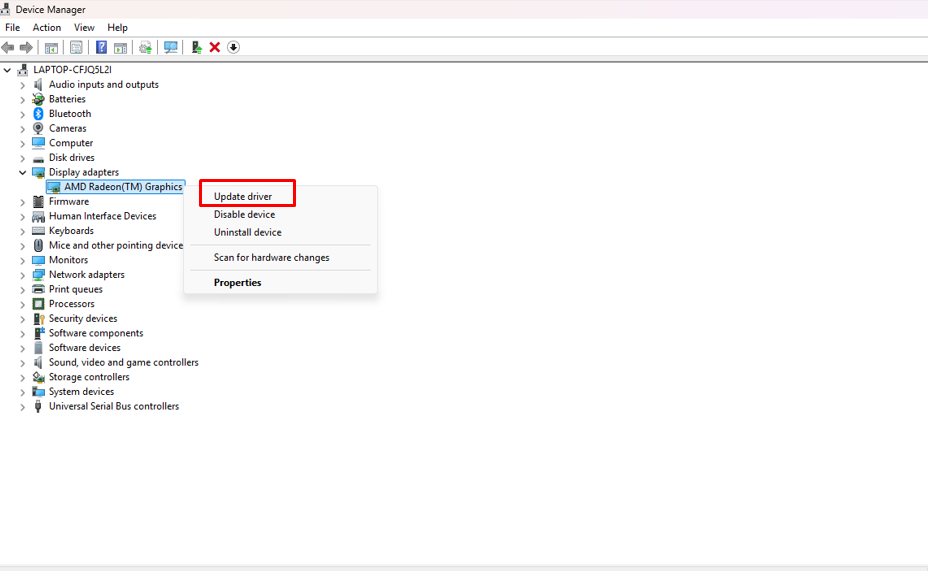Choose Update driver from the context menu
Image resolution: width=928 pixels, height=571 pixels.
[243, 196]
